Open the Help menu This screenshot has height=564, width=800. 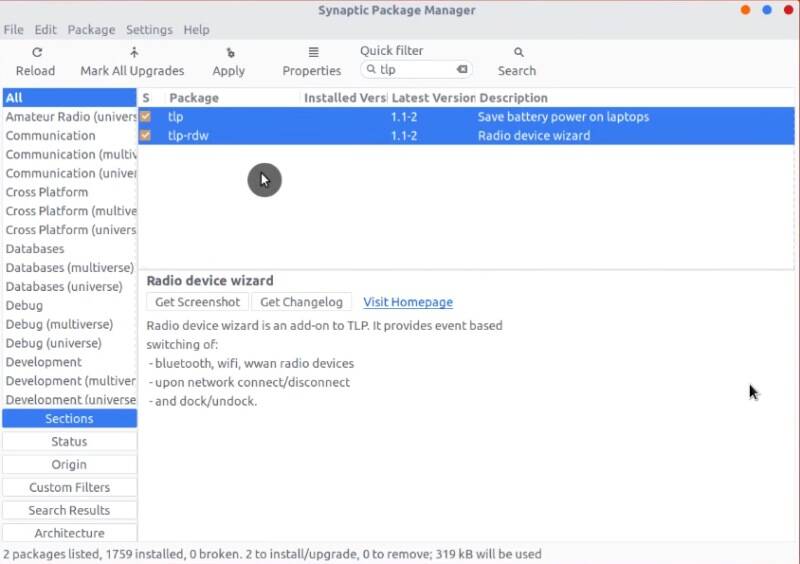tap(196, 30)
